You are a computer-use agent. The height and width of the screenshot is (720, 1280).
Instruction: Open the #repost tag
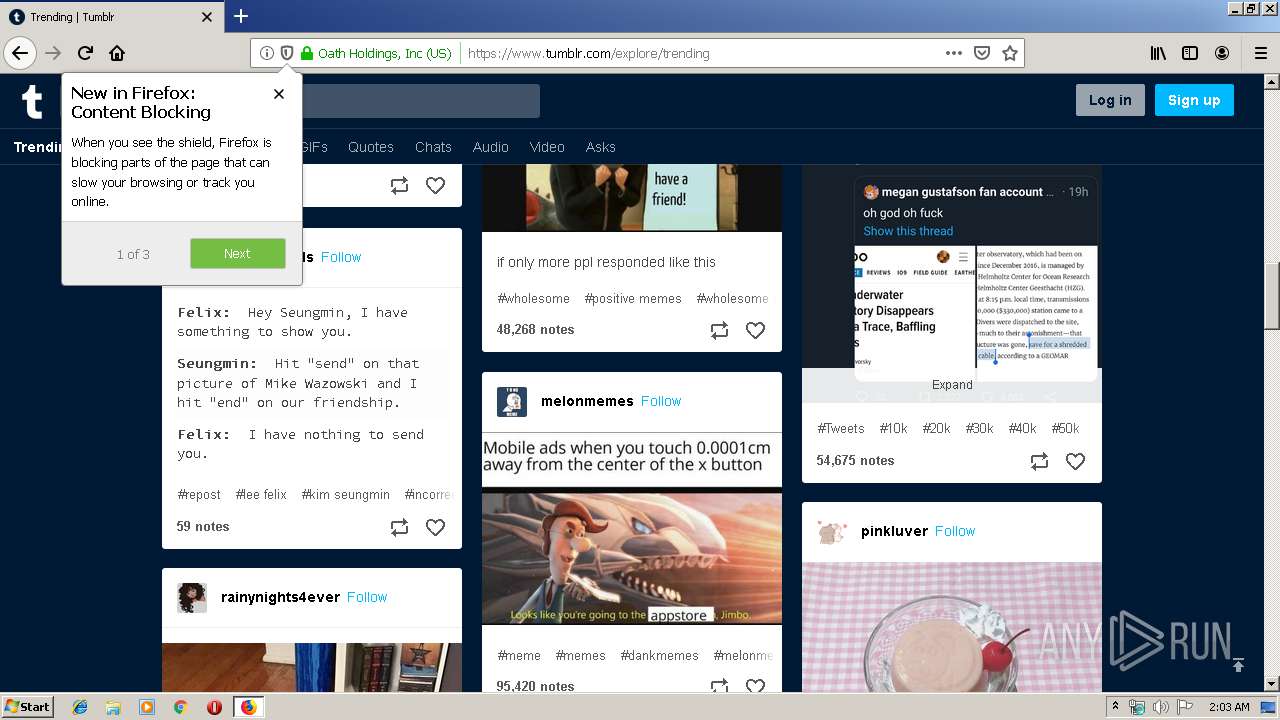(x=199, y=495)
